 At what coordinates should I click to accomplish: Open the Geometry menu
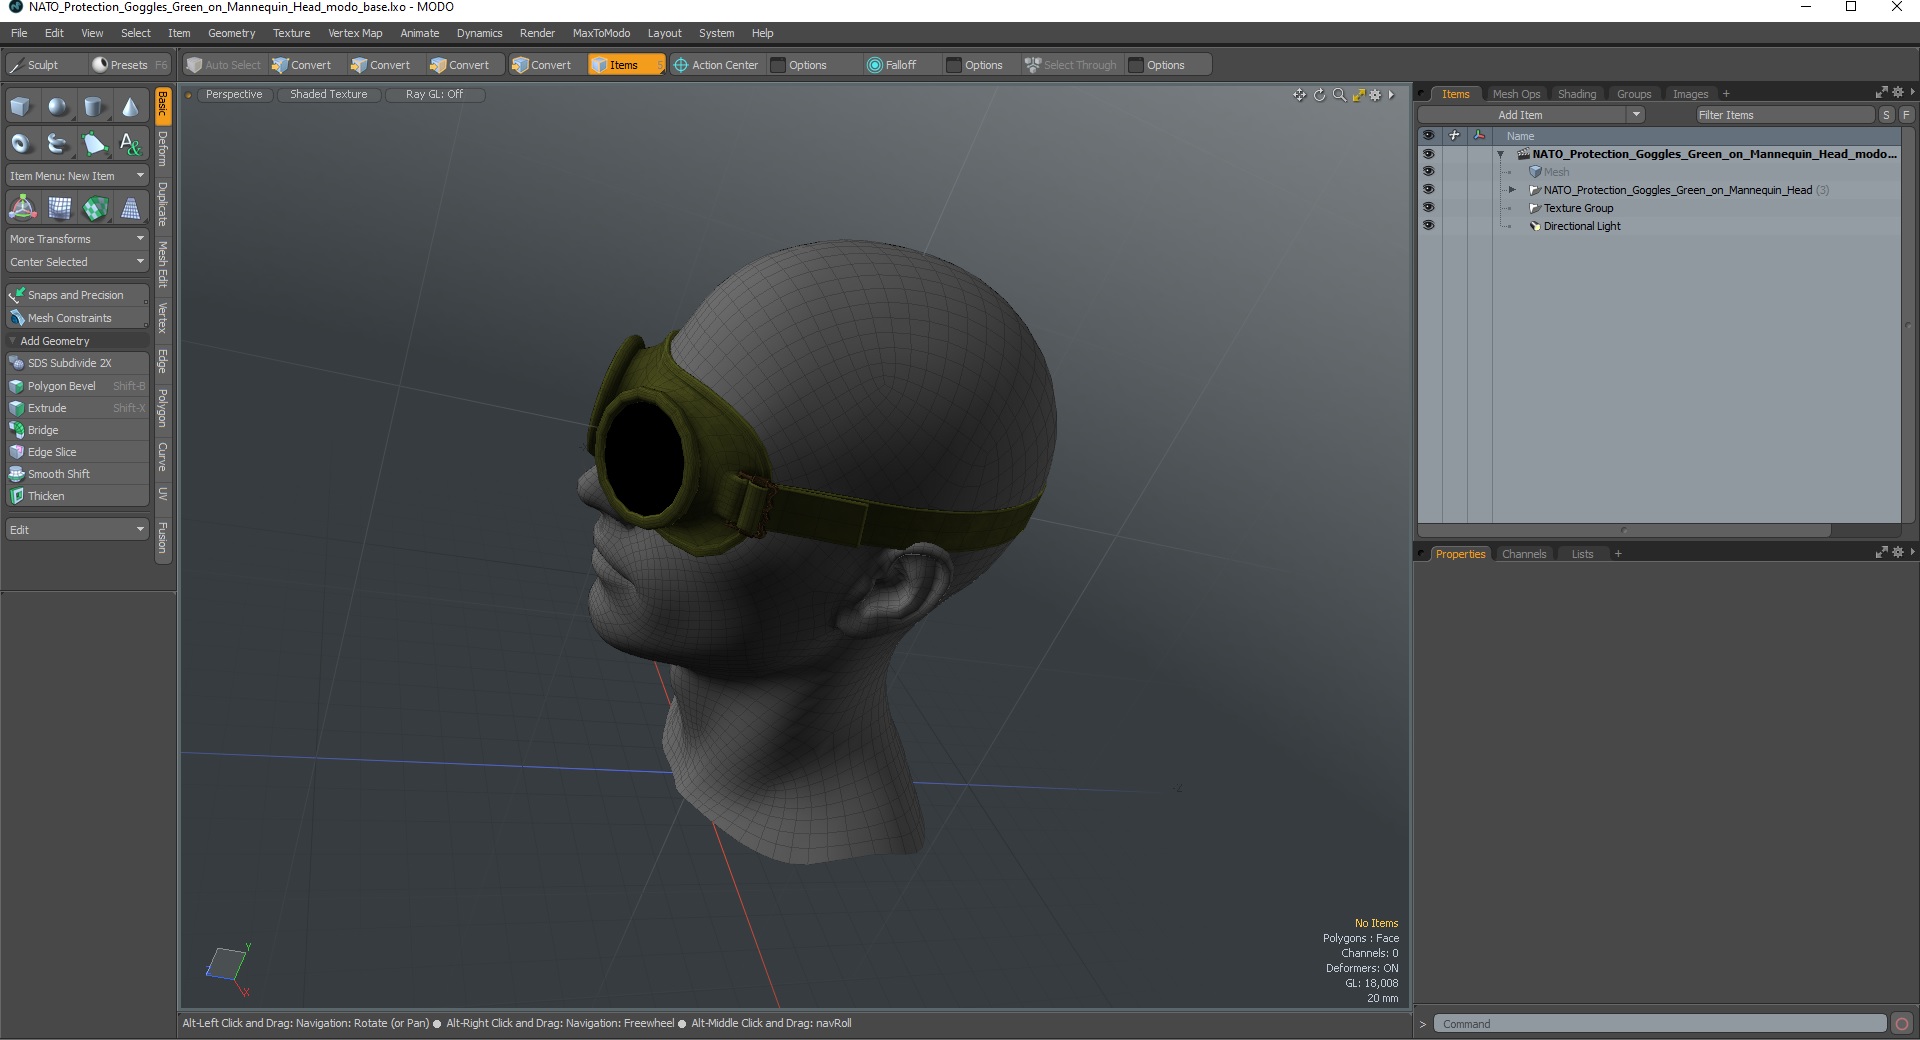pos(231,33)
